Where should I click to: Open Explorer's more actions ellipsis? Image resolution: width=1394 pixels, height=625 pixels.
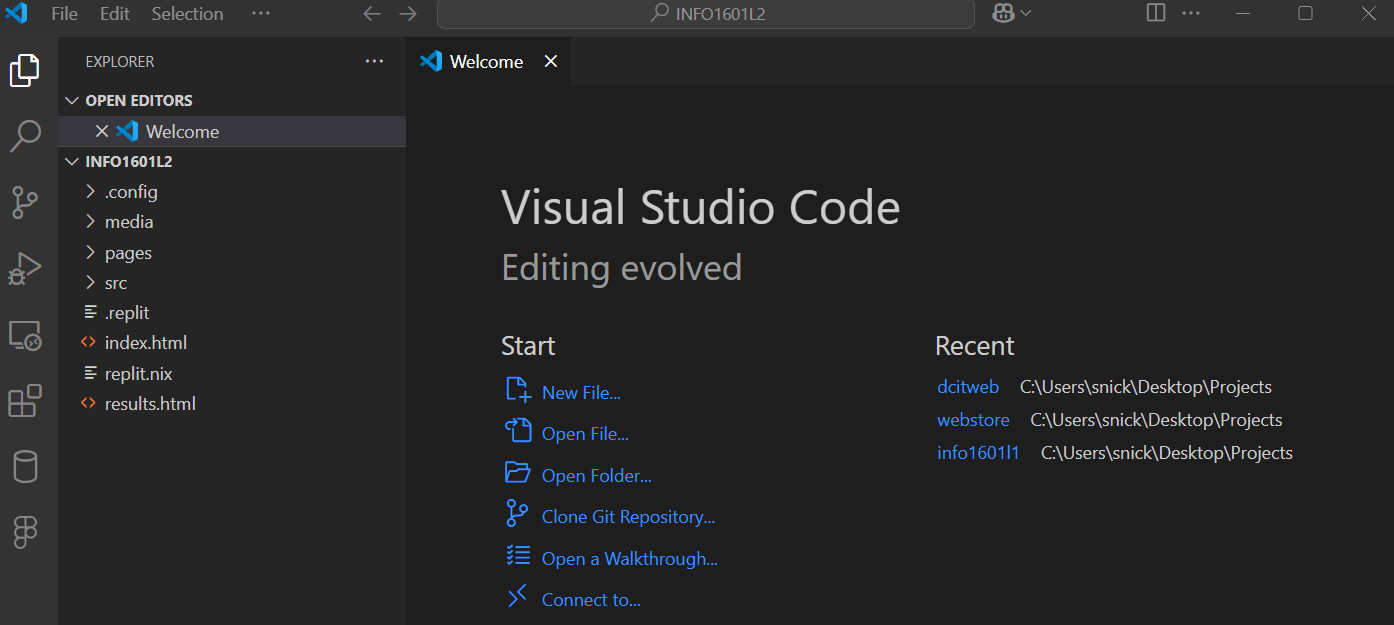(x=374, y=62)
